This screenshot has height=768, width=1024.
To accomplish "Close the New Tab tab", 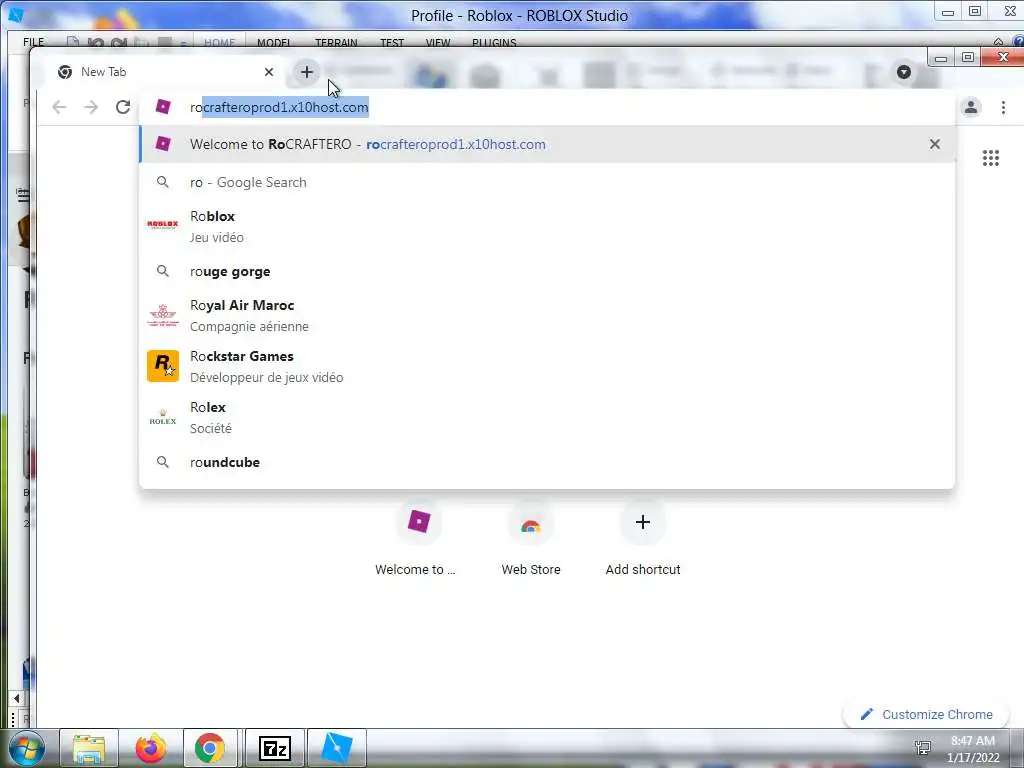I will click(x=269, y=72).
